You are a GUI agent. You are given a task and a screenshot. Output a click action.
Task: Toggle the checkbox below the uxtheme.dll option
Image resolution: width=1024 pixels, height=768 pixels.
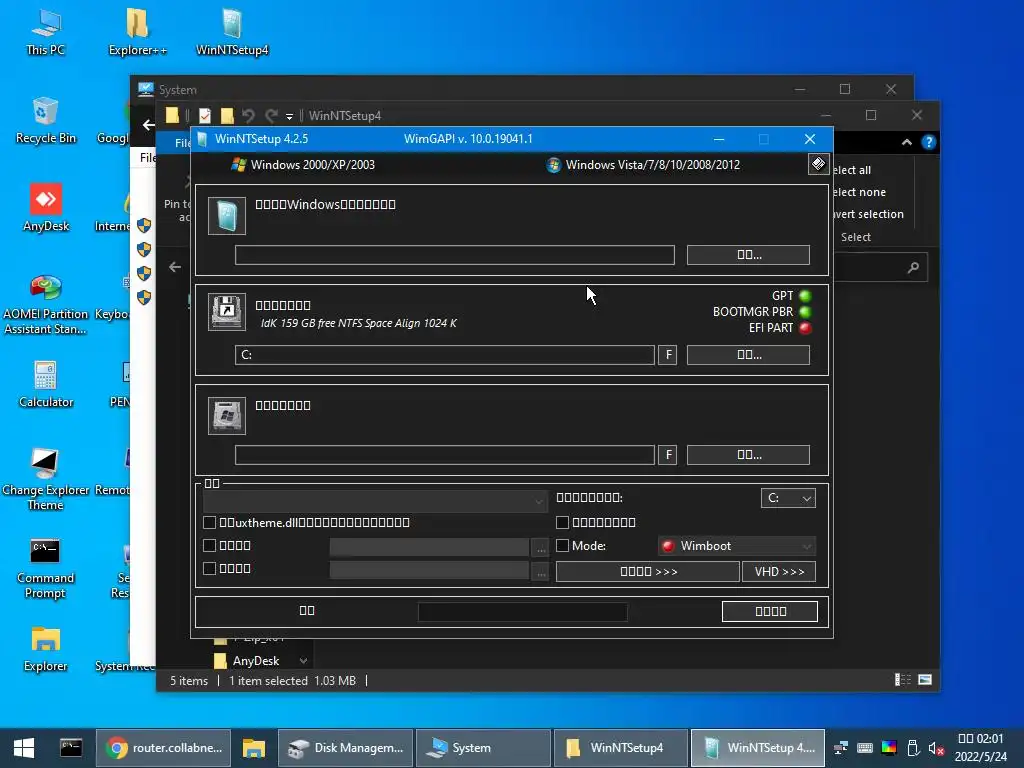tap(210, 545)
